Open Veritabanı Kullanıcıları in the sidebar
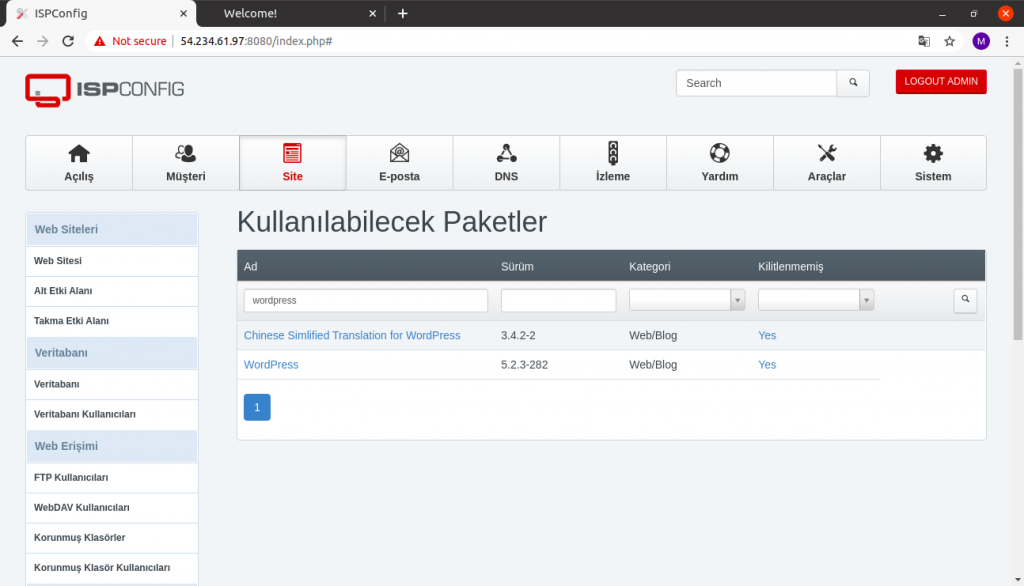1024x586 pixels. (112, 414)
